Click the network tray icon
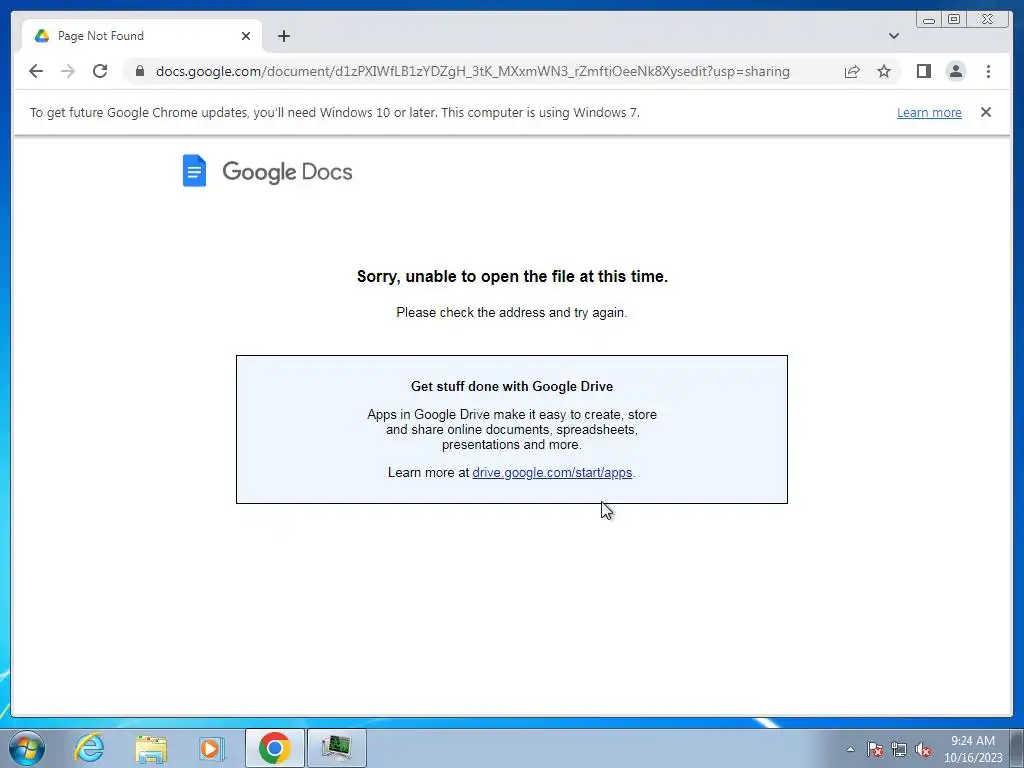The image size is (1024, 768). tap(899, 749)
